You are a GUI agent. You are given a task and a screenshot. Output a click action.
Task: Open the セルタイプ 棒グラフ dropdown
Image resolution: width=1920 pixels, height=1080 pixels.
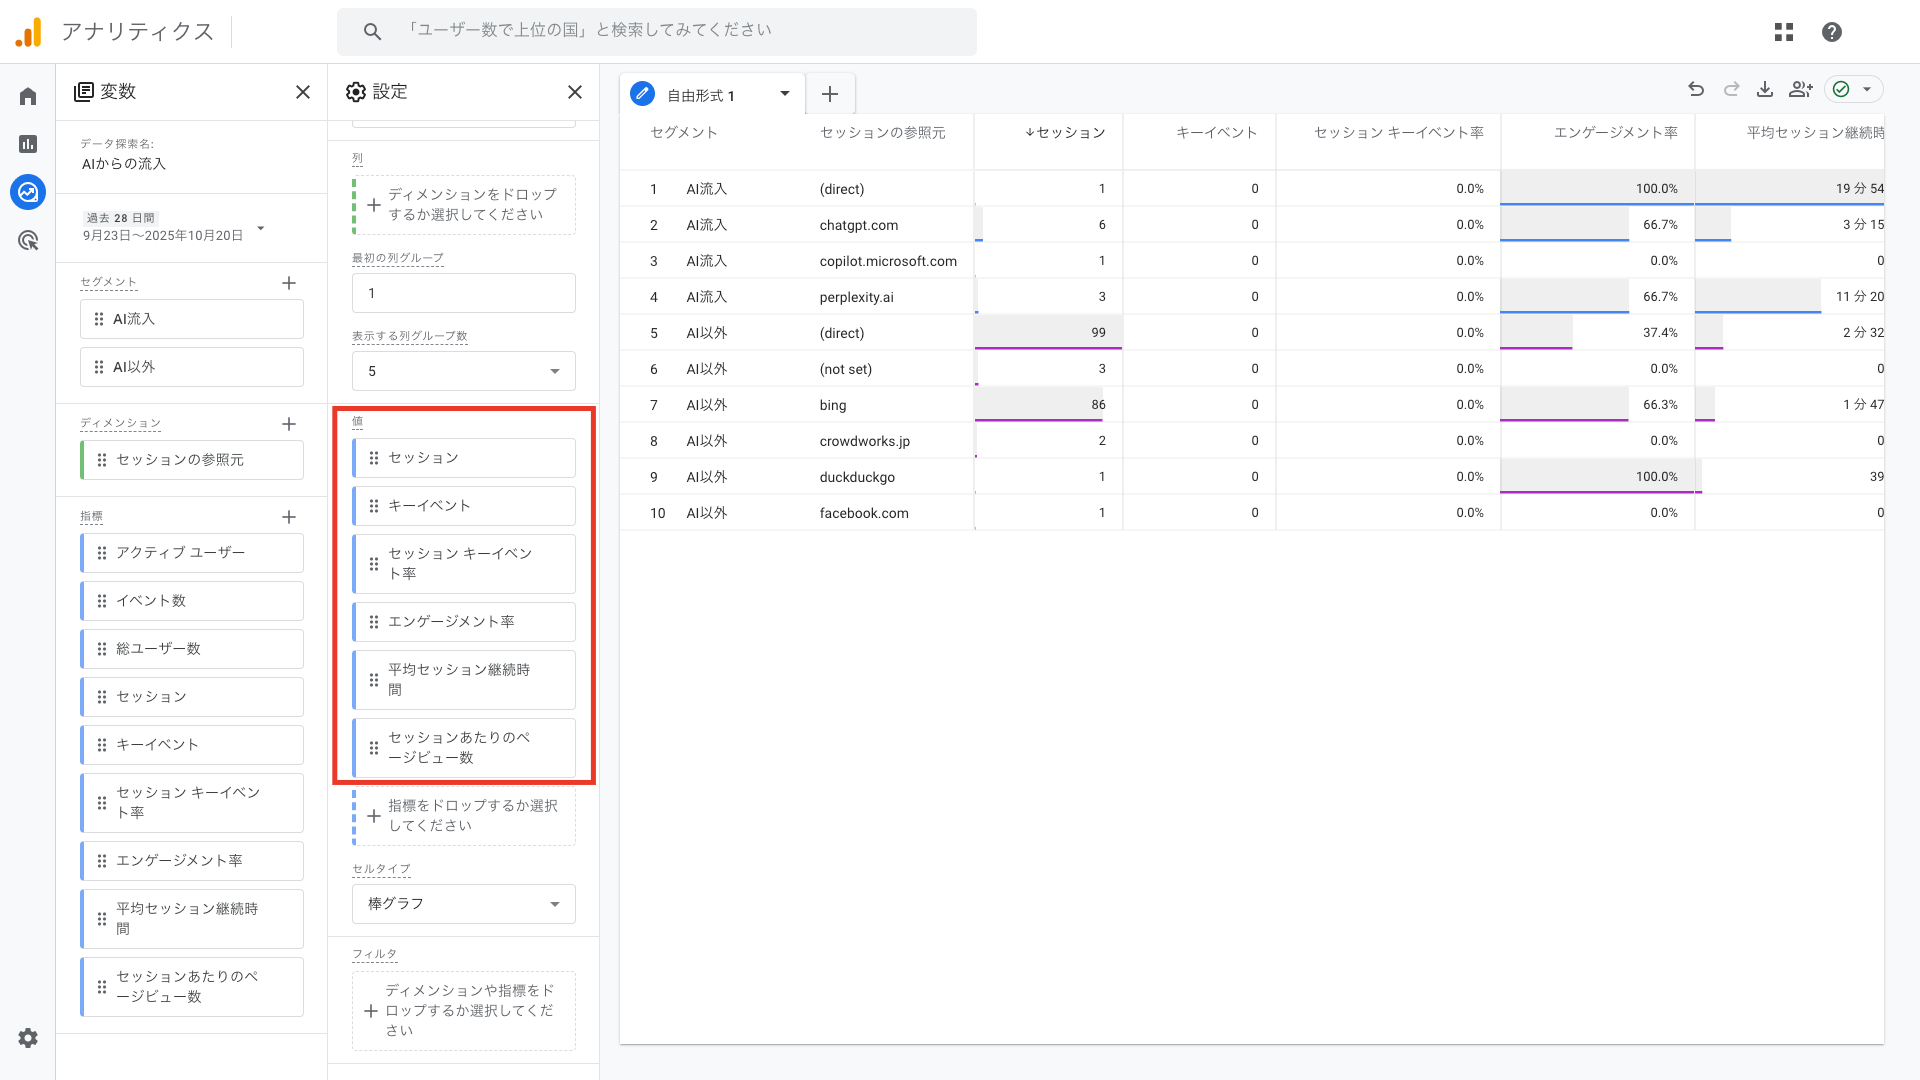tap(464, 904)
